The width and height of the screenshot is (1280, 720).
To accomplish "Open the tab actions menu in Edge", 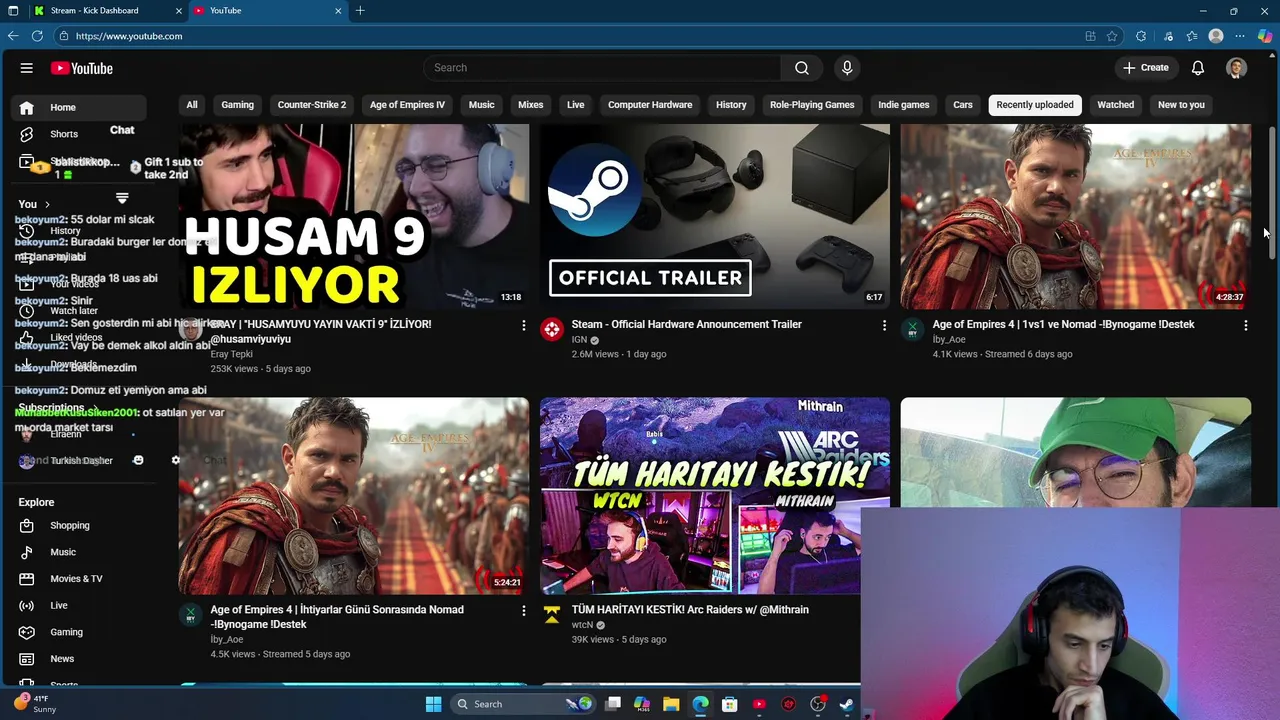I will (13, 10).
